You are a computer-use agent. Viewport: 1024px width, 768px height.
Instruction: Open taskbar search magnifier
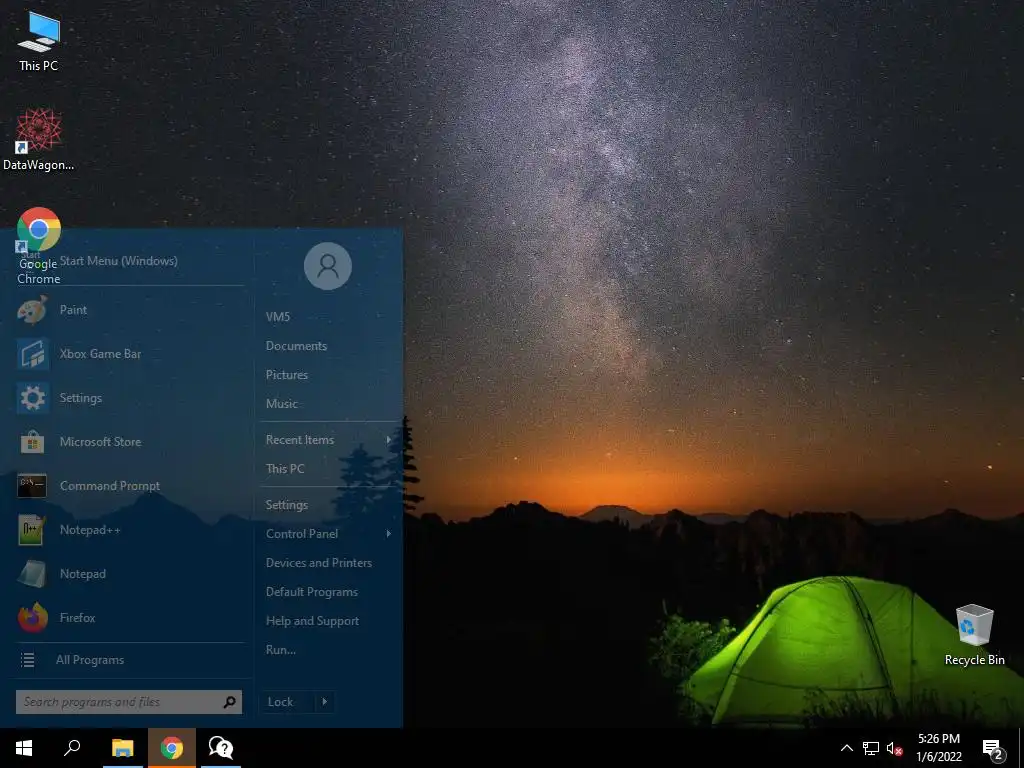pos(72,748)
